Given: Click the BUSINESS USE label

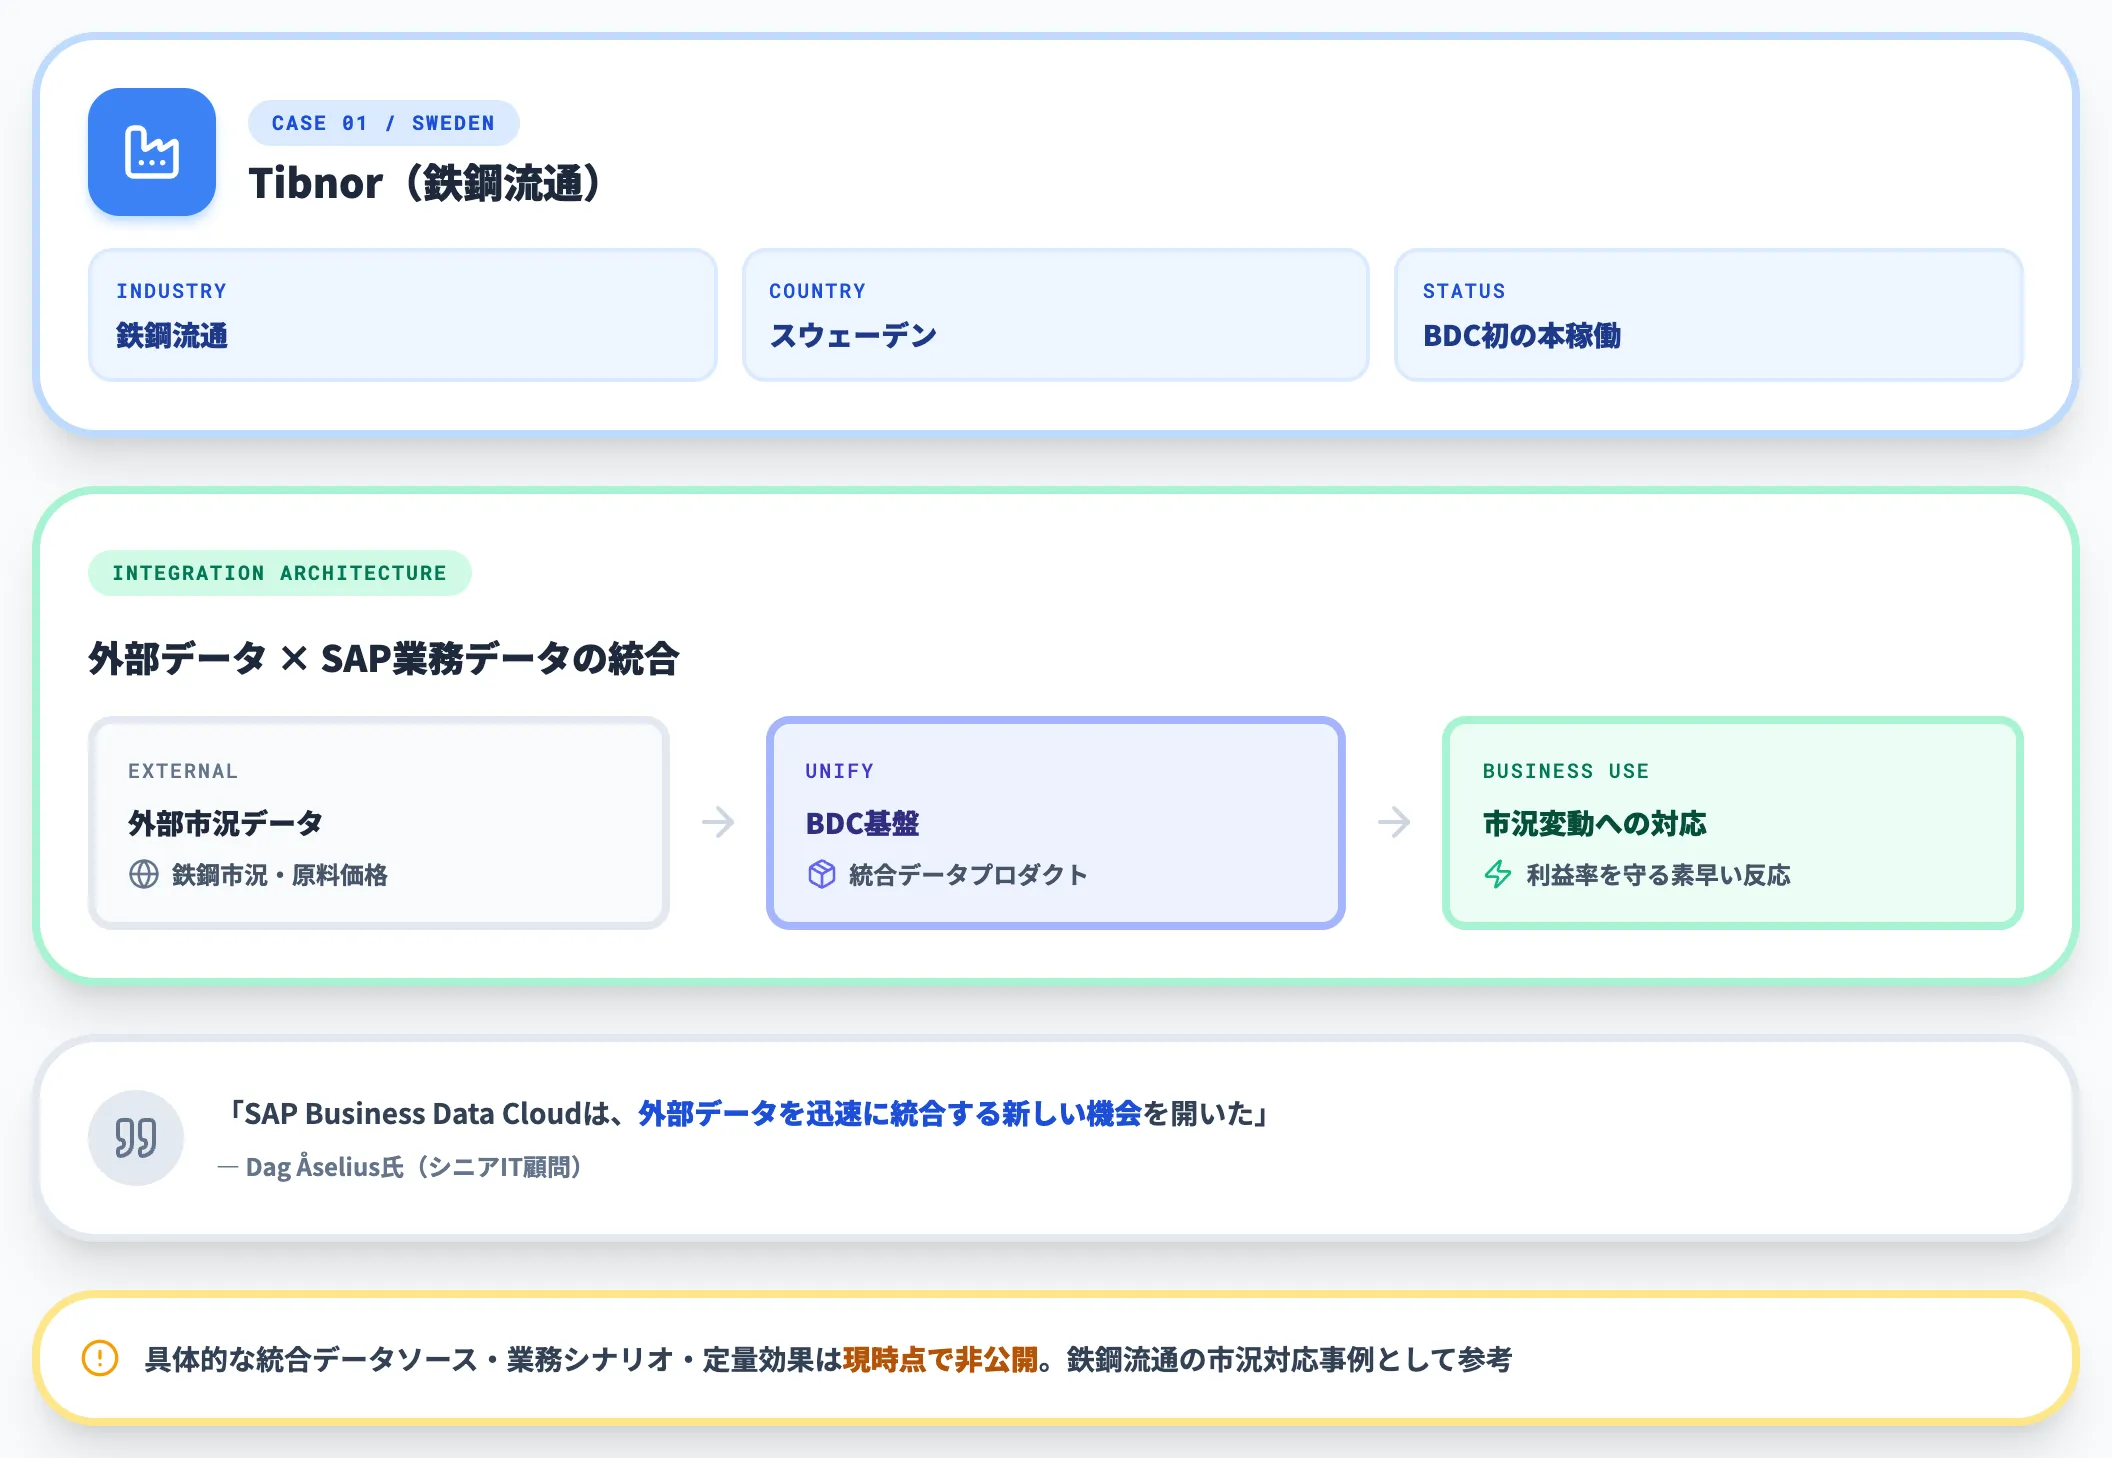Looking at the screenshot, I should point(1566,771).
